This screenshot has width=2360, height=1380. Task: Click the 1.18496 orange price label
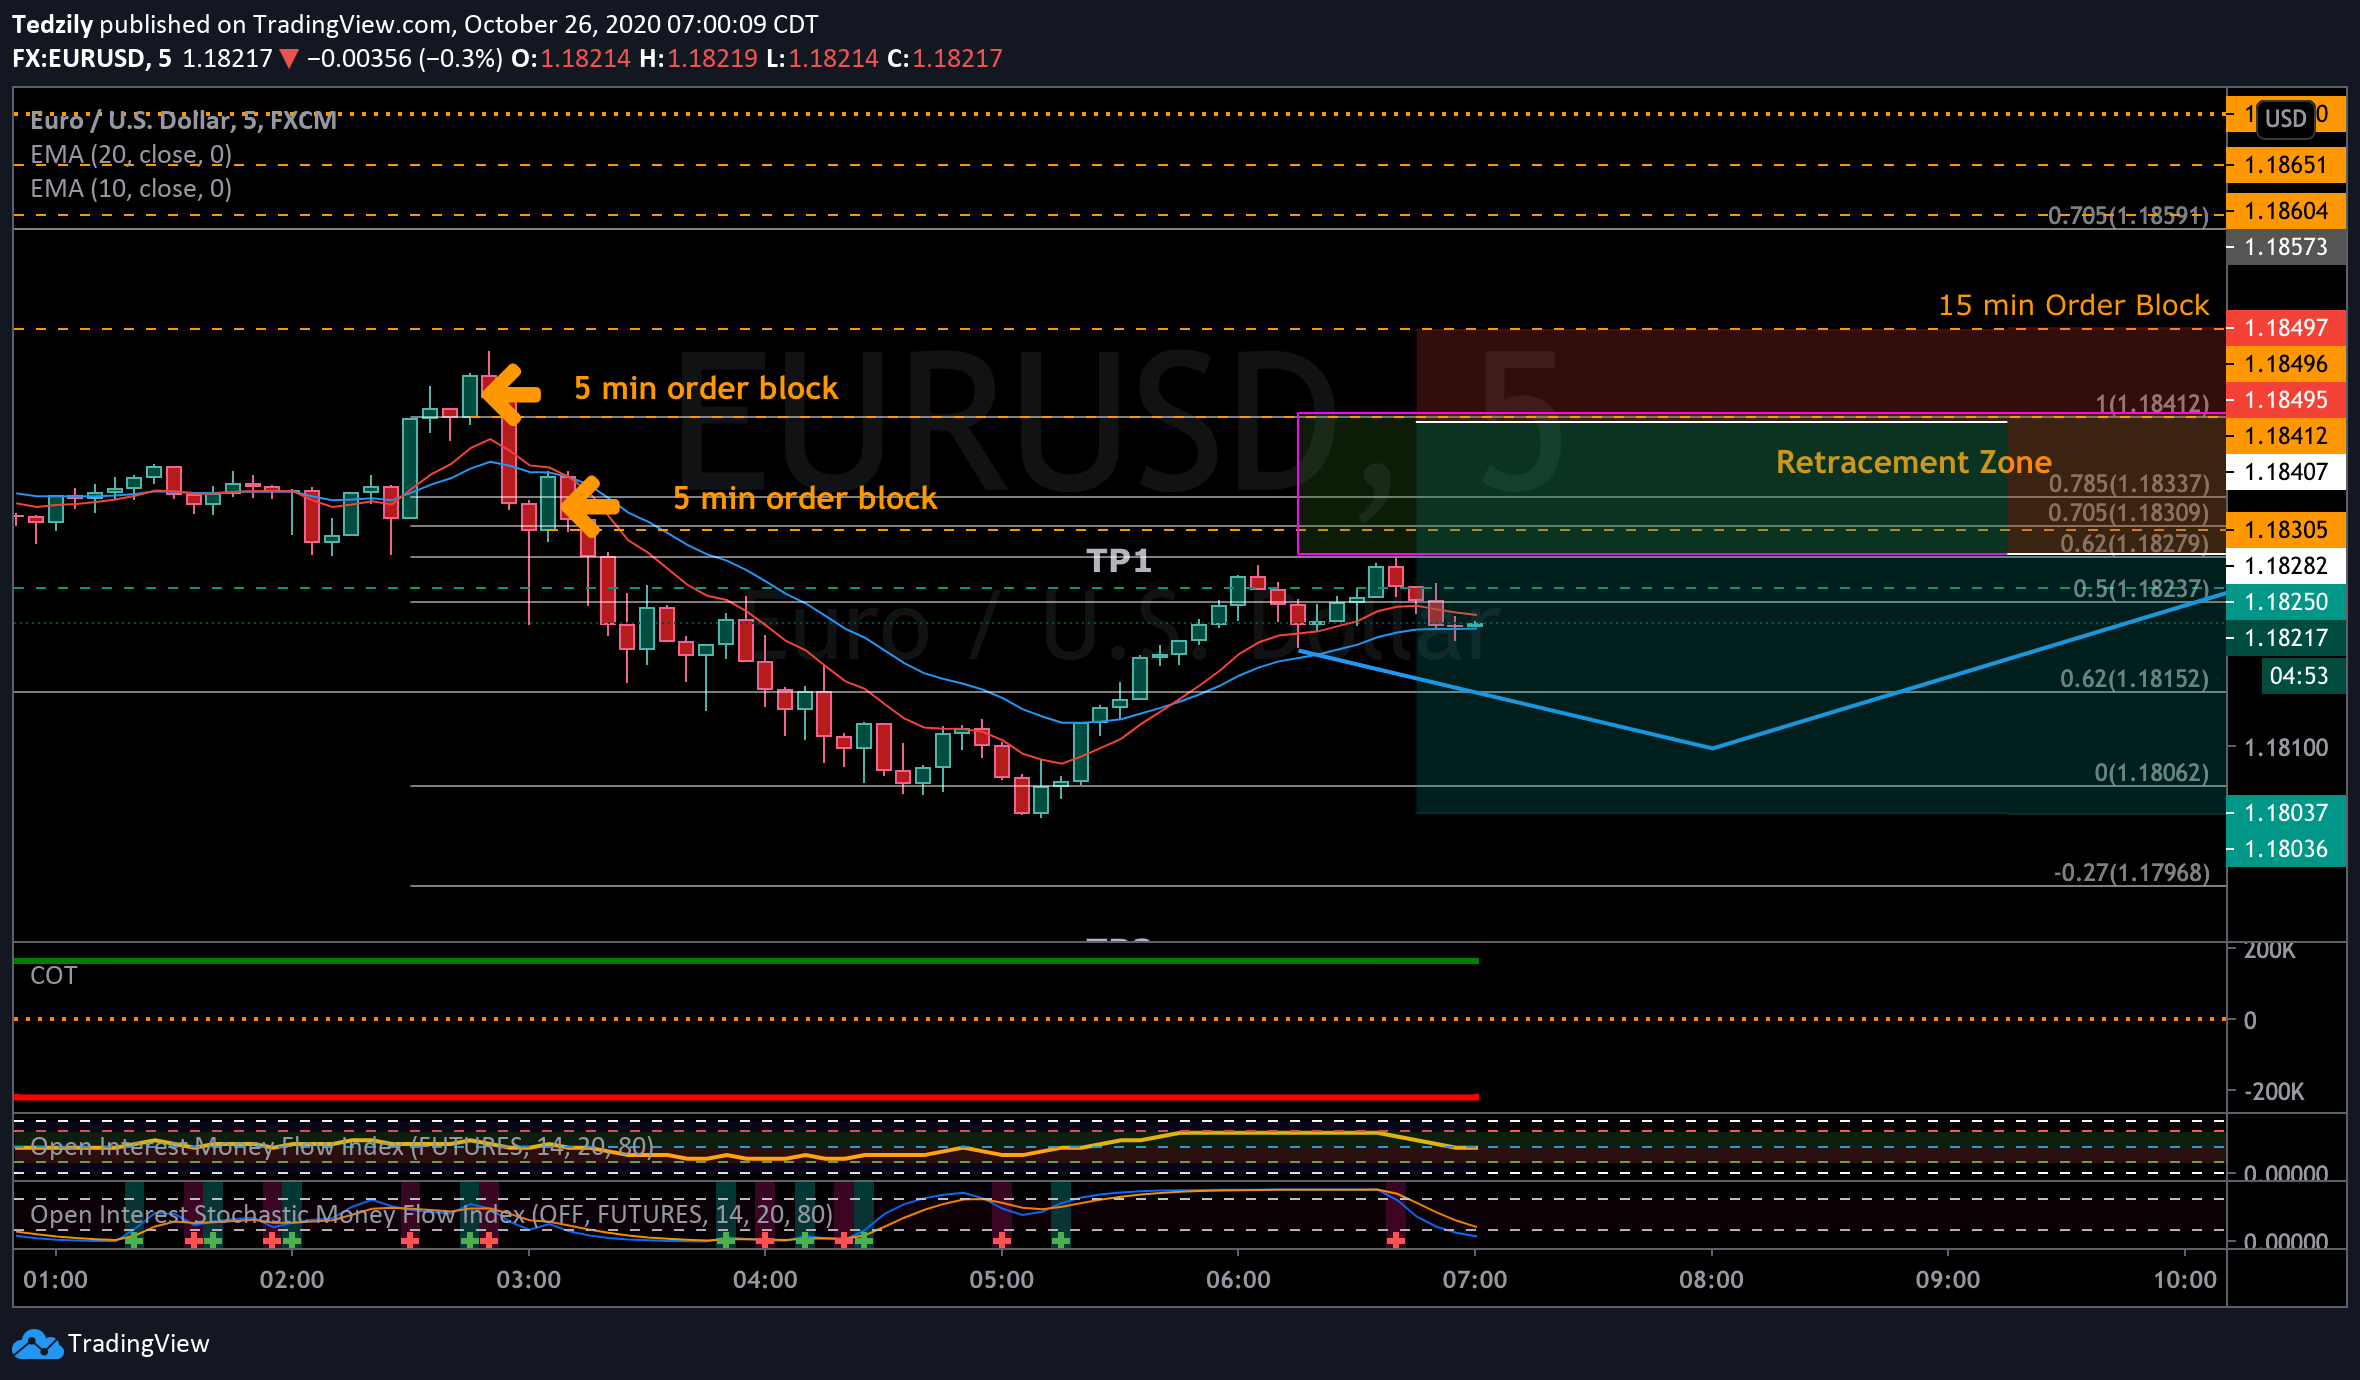2286,364
